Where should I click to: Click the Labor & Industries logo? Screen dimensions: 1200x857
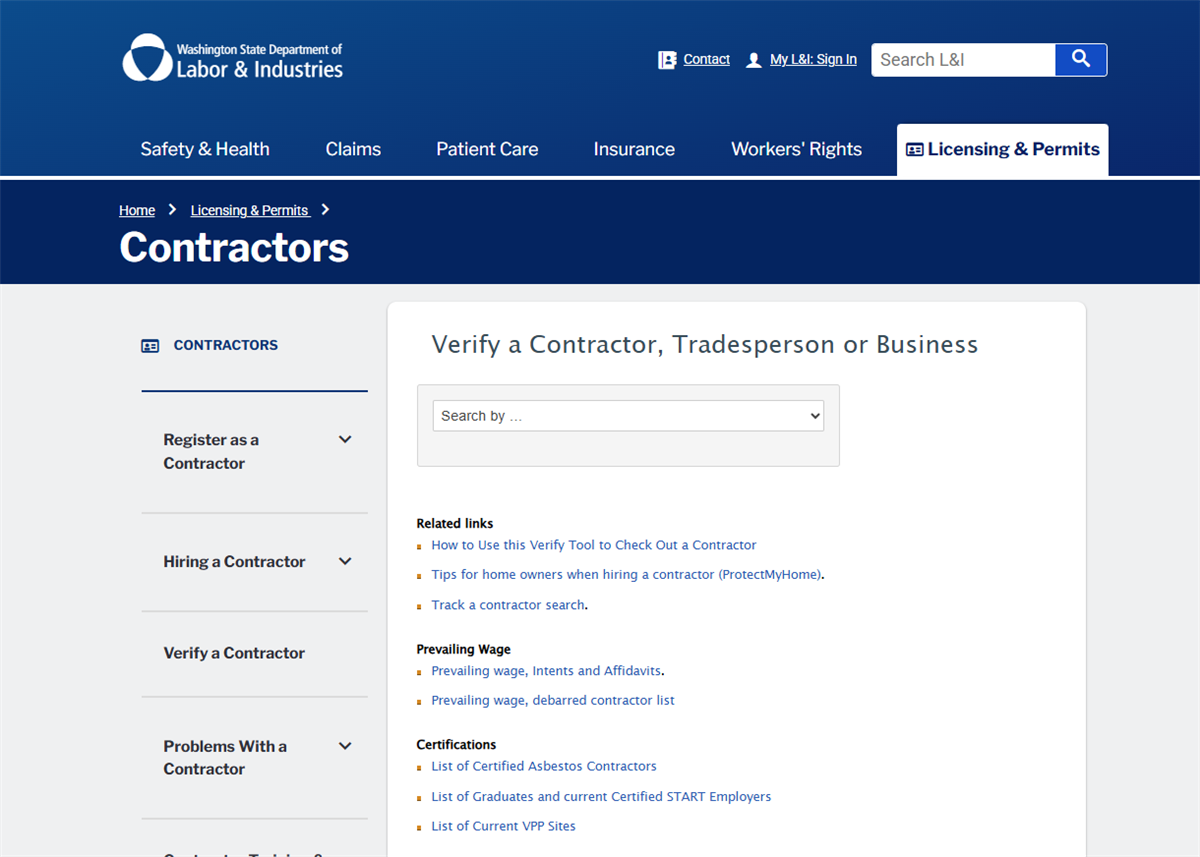232,57
